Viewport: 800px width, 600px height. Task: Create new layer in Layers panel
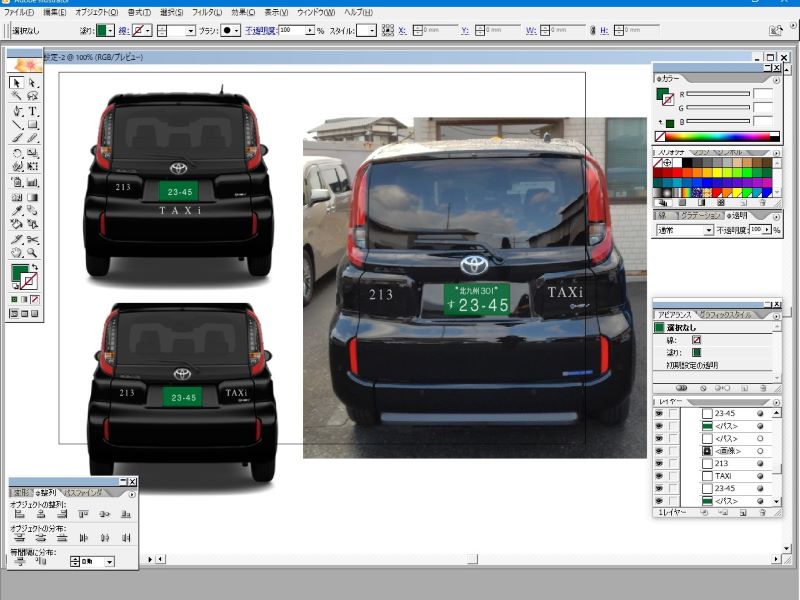click(x=743, y=513)
